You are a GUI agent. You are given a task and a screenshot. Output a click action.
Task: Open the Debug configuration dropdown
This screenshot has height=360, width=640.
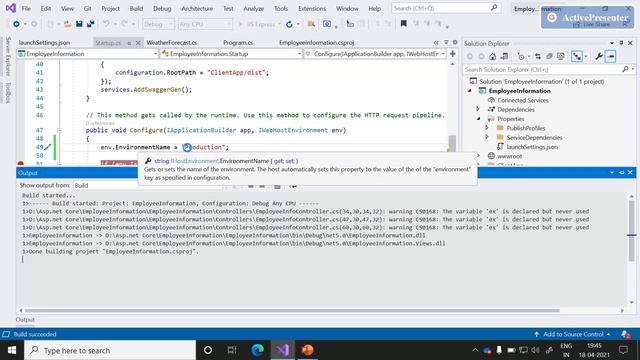point(159,24)
